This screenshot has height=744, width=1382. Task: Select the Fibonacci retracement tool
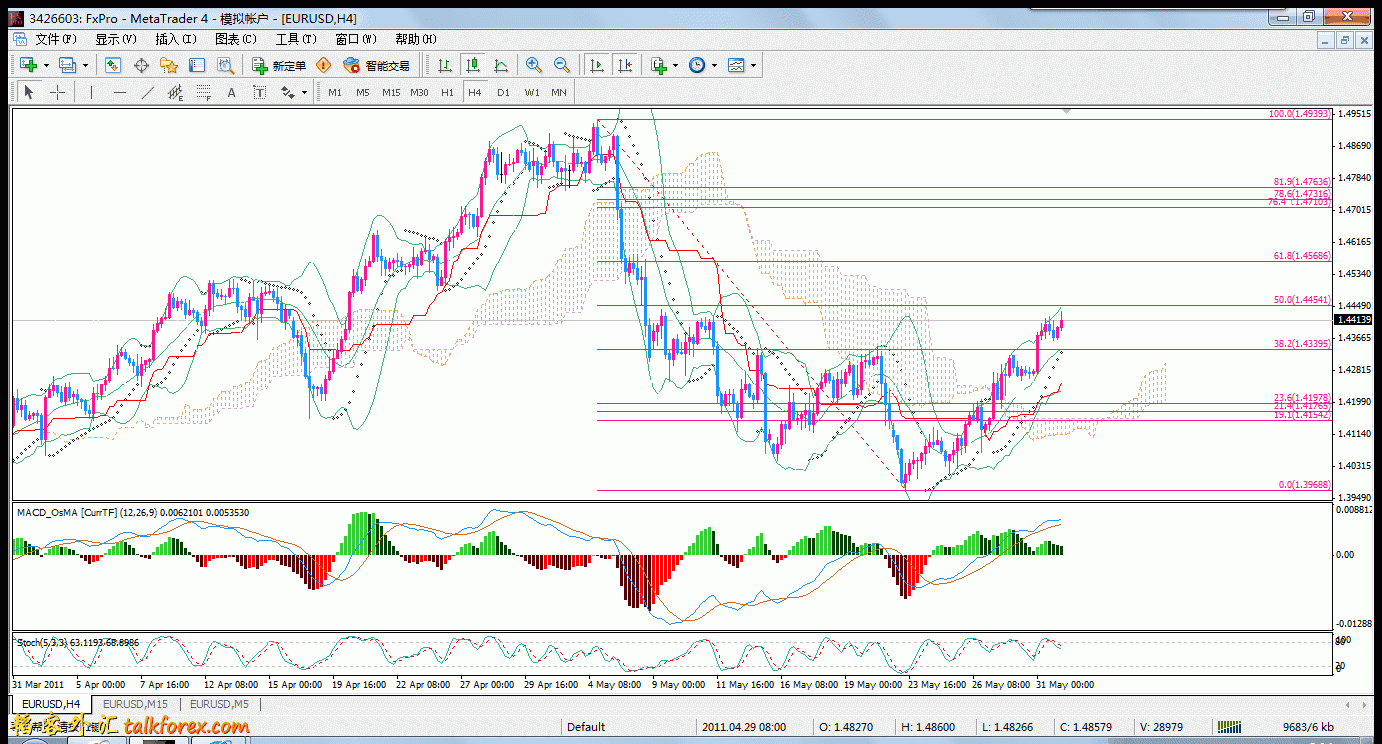(204, 92)
